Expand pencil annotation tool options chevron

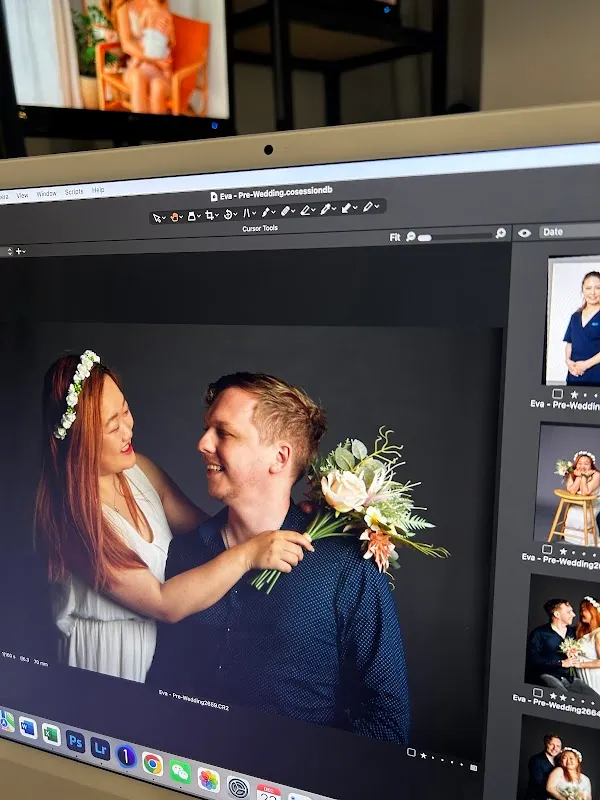pyautogui.click(x=377, y=206)
